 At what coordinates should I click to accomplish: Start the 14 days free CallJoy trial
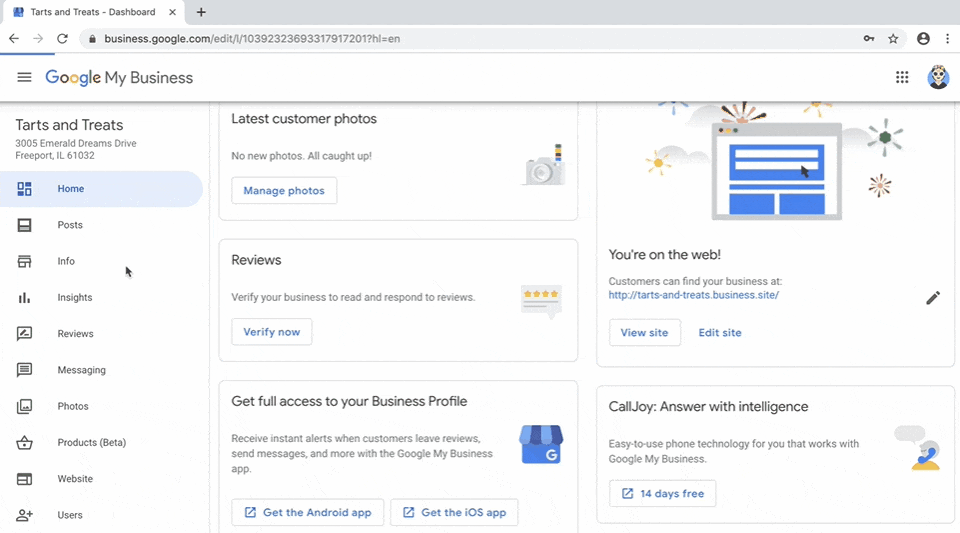pos(662,493)
